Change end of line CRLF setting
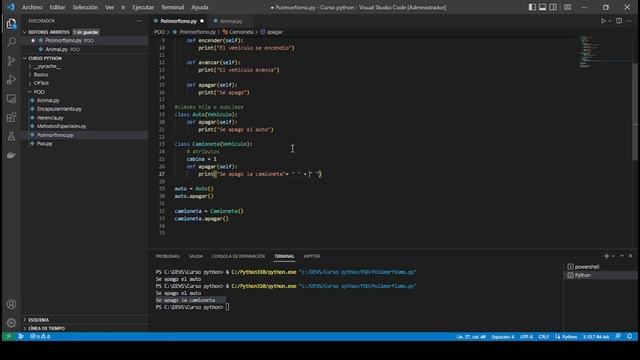This screenshot has height=360, width=640. 544,336
